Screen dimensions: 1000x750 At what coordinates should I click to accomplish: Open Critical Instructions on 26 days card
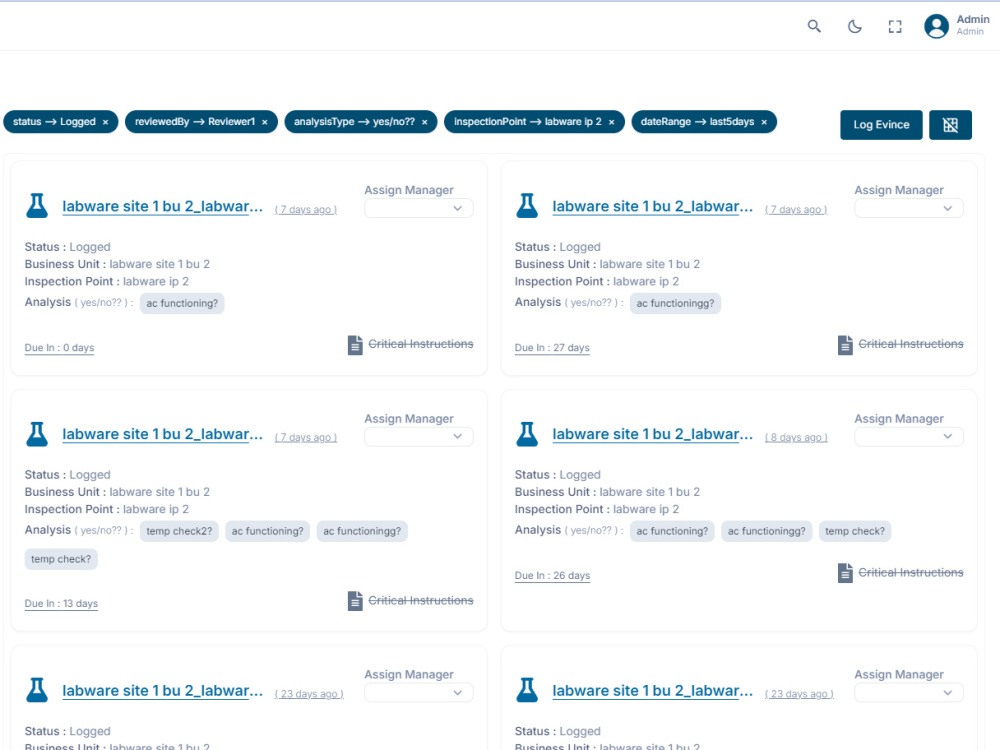click(x=911, y=573)
